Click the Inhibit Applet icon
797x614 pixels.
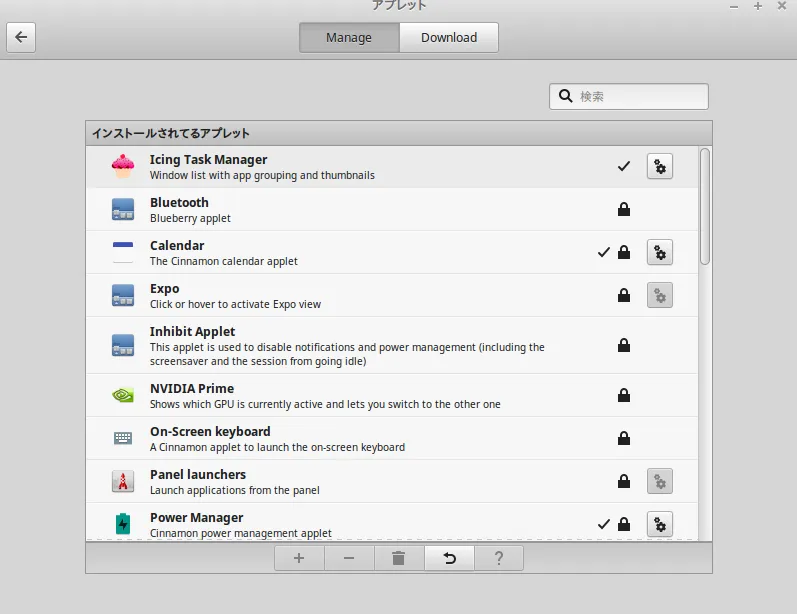coord(123,345)
